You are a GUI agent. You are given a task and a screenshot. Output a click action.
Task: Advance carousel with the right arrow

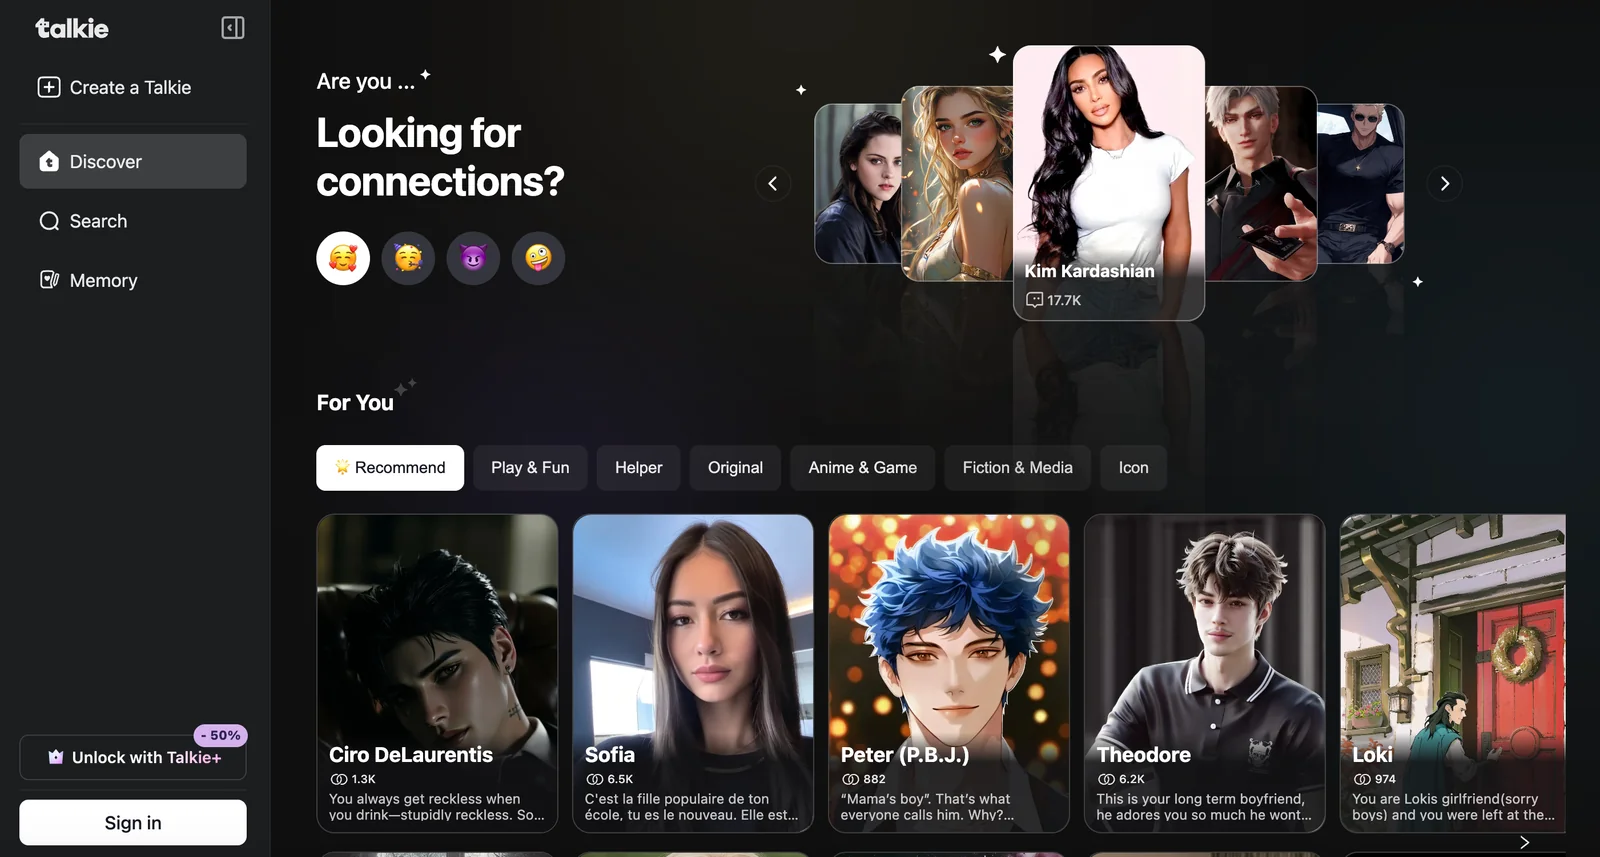1444,183
